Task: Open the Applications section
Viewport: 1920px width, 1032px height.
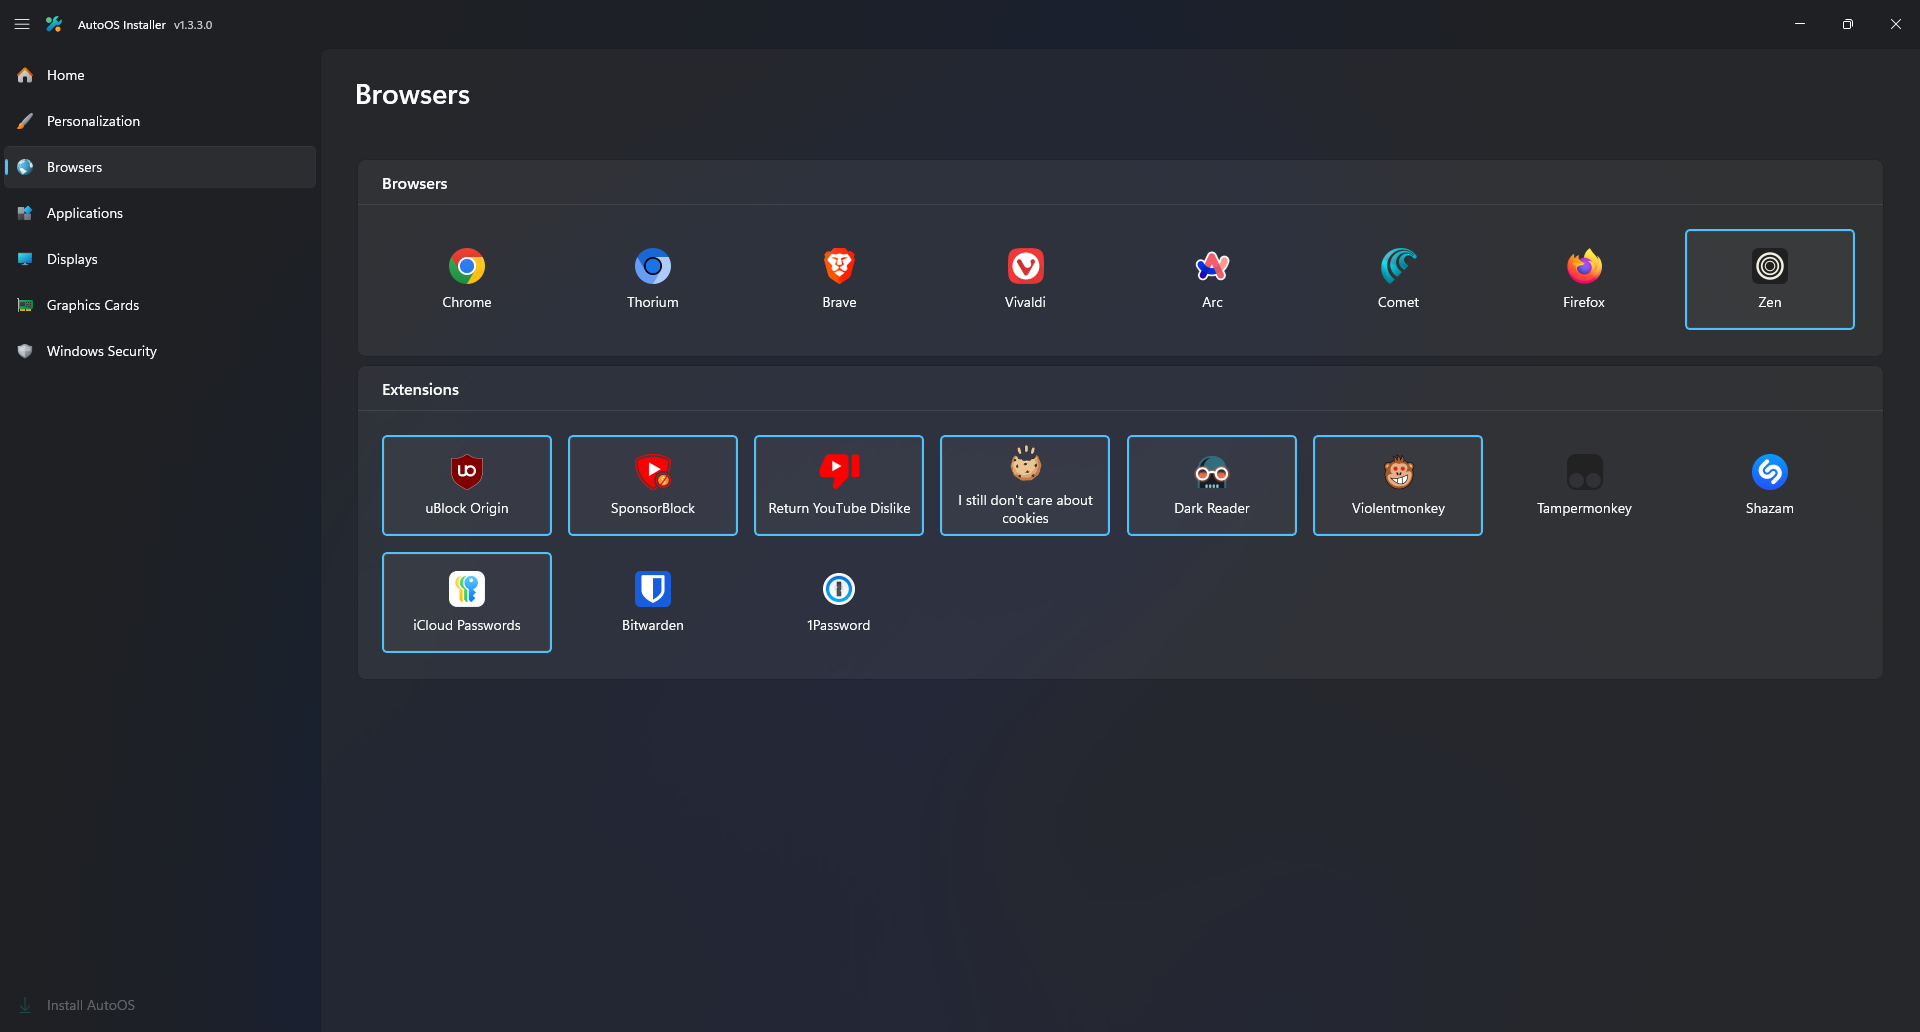Action: pos(160,213)
